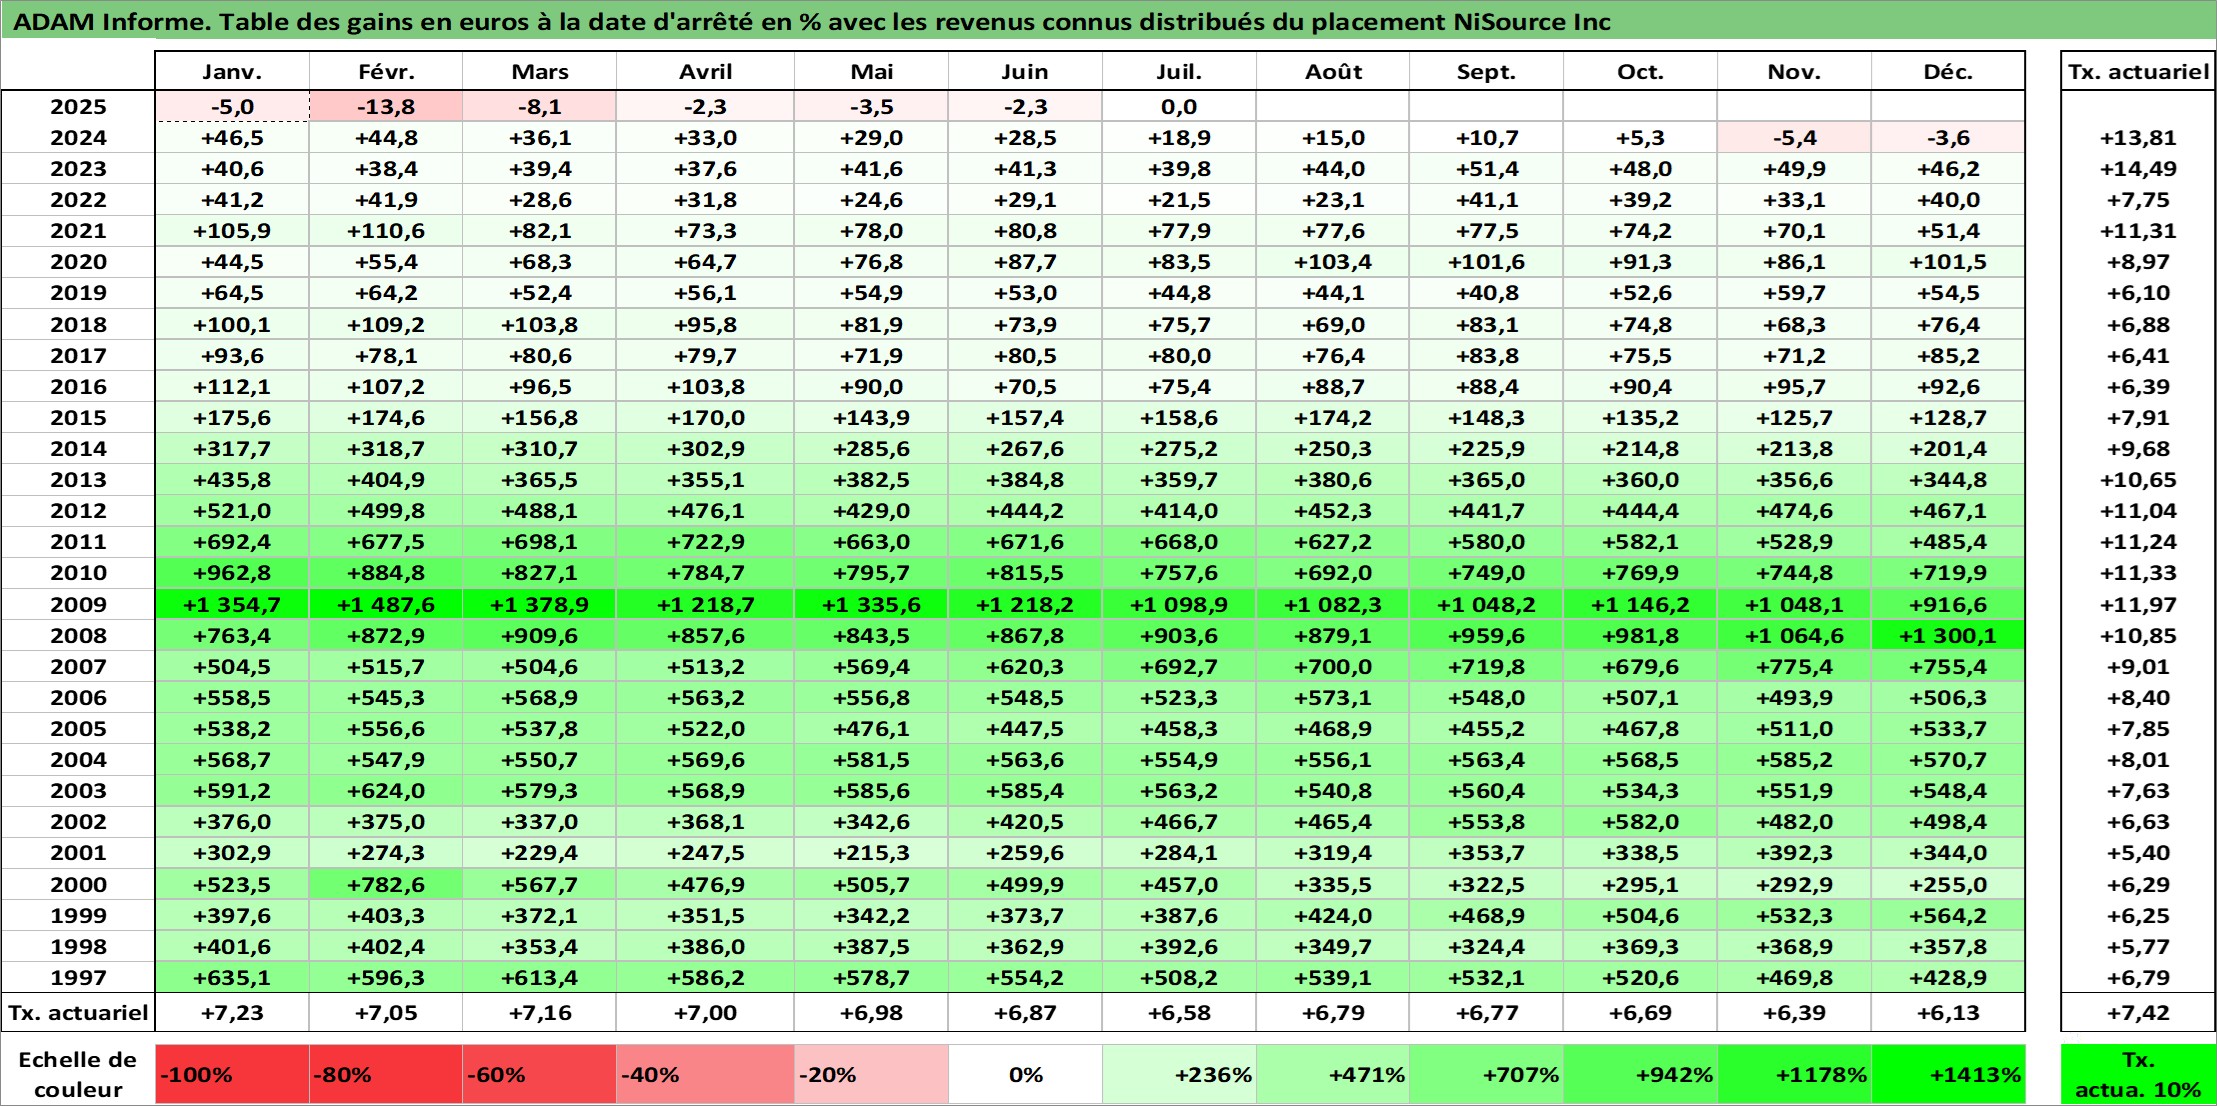Select the 'Déc.' column header
This screenshot has width=2217, height=1106.
1948,71
